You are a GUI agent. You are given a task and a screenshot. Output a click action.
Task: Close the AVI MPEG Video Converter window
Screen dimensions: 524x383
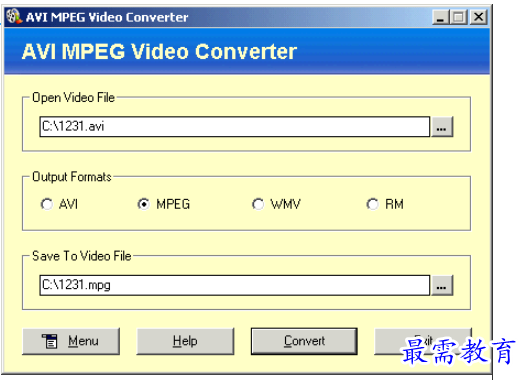click(478, 17)
